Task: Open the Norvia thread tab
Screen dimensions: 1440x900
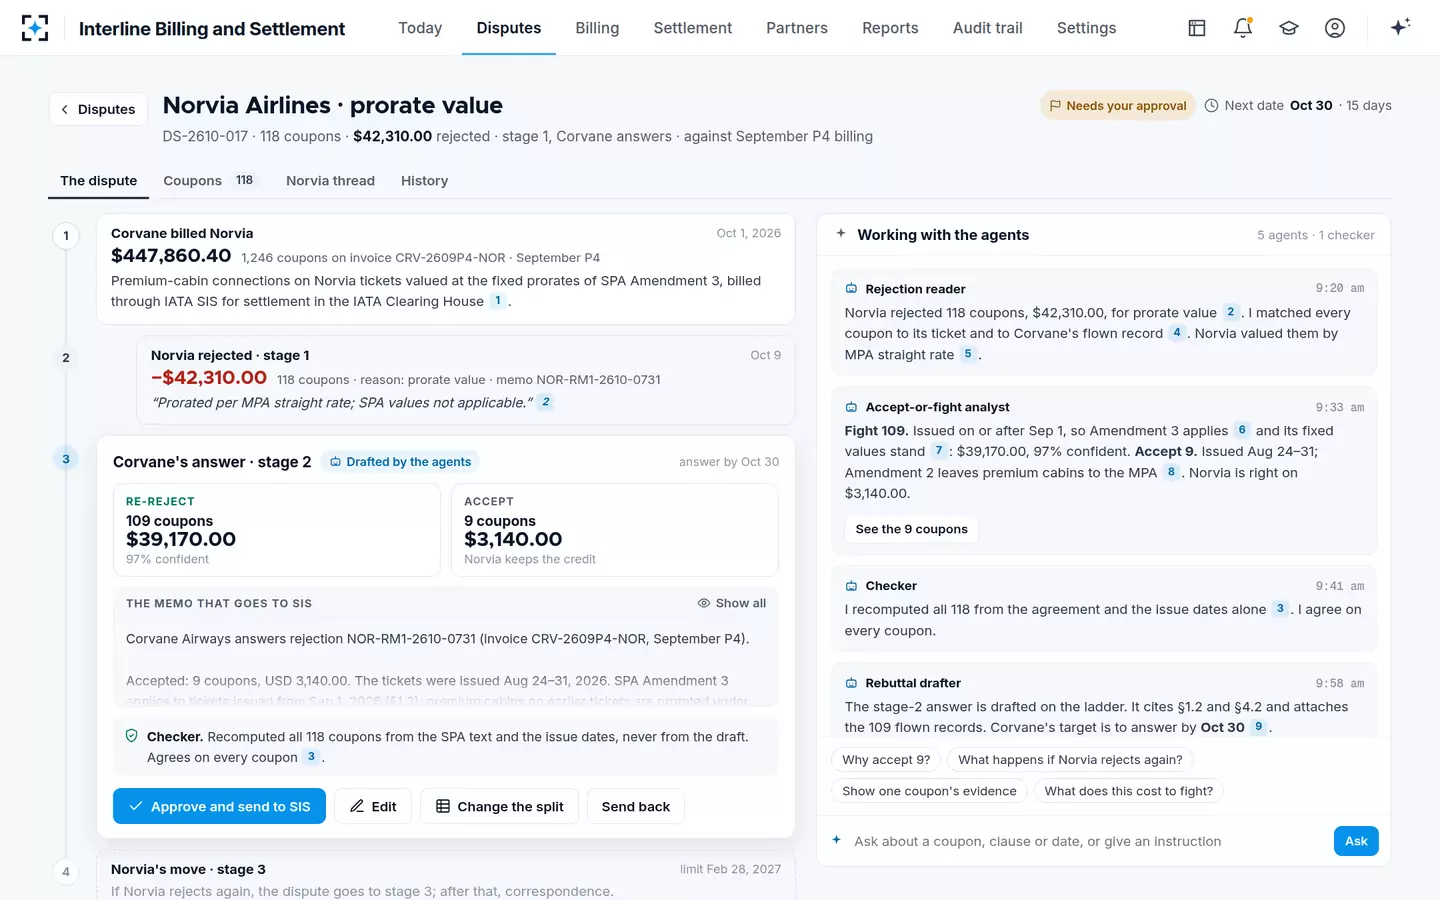Action: [x=330, y=181]
